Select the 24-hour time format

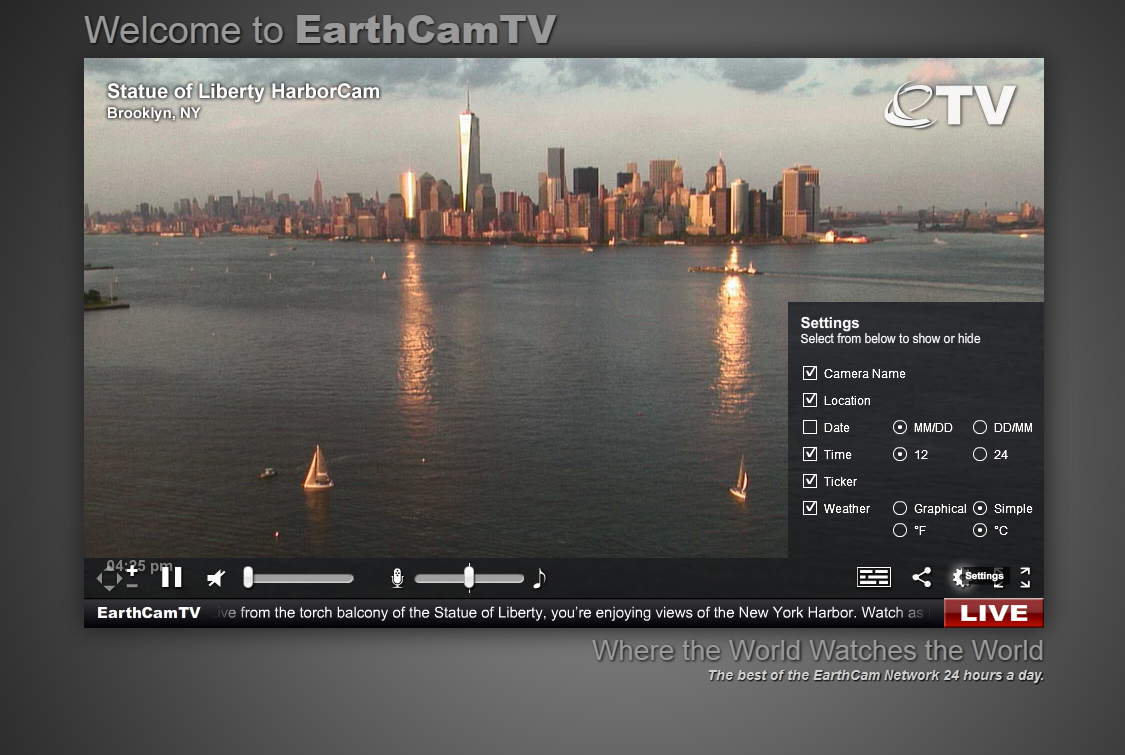(x=980, y=454)
